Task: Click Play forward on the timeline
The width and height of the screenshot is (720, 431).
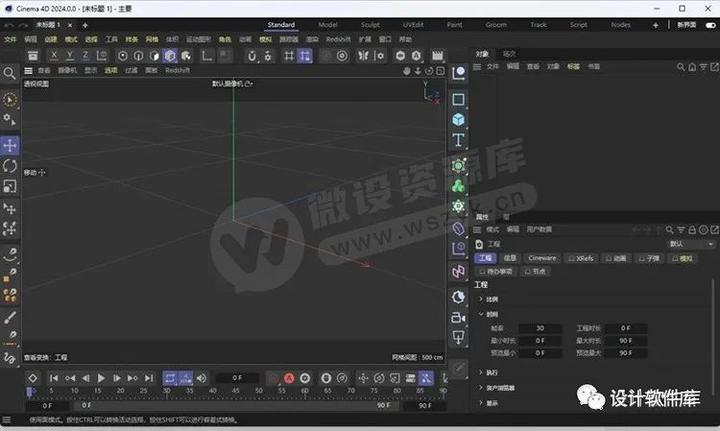Action: [x=101, y=378]
